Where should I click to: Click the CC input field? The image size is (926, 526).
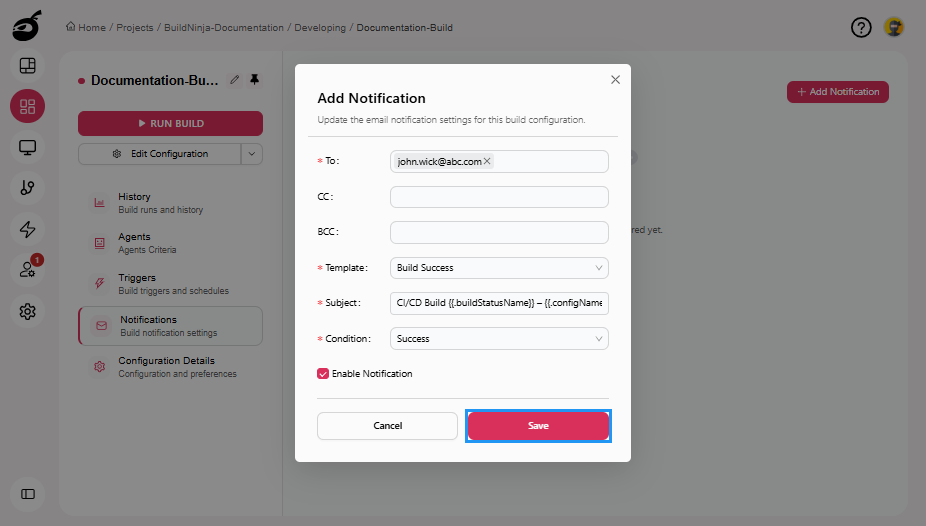[499, 197]
